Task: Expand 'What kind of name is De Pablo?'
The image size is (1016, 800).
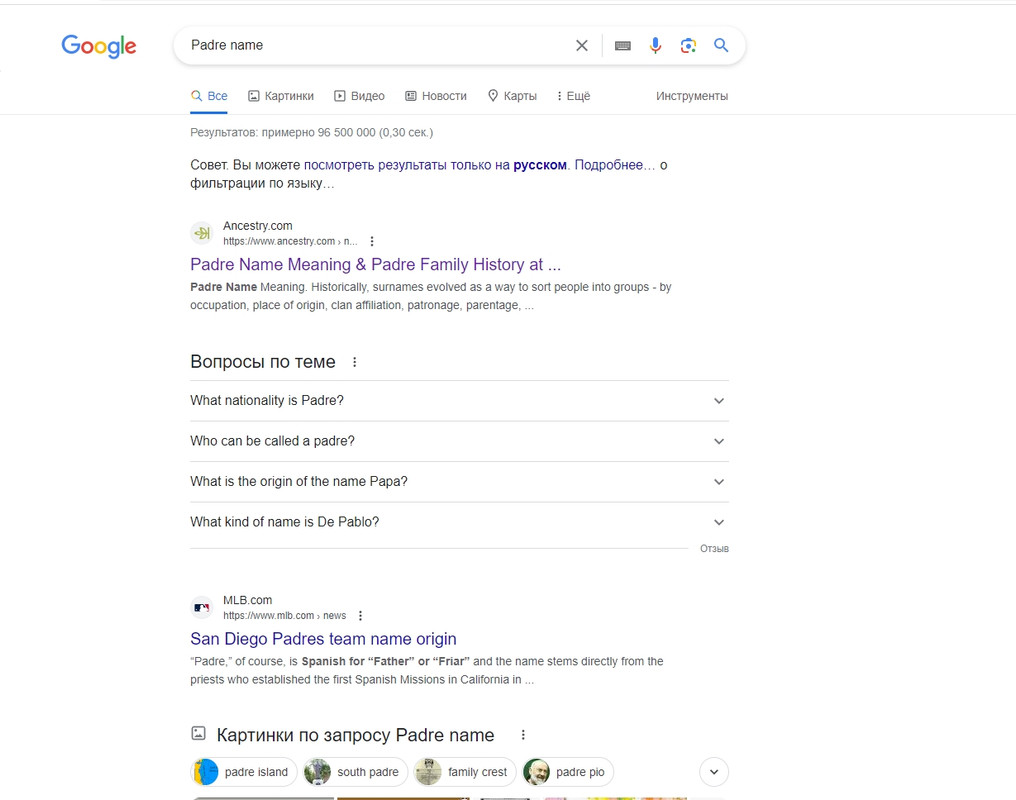Action: point(459,522)
